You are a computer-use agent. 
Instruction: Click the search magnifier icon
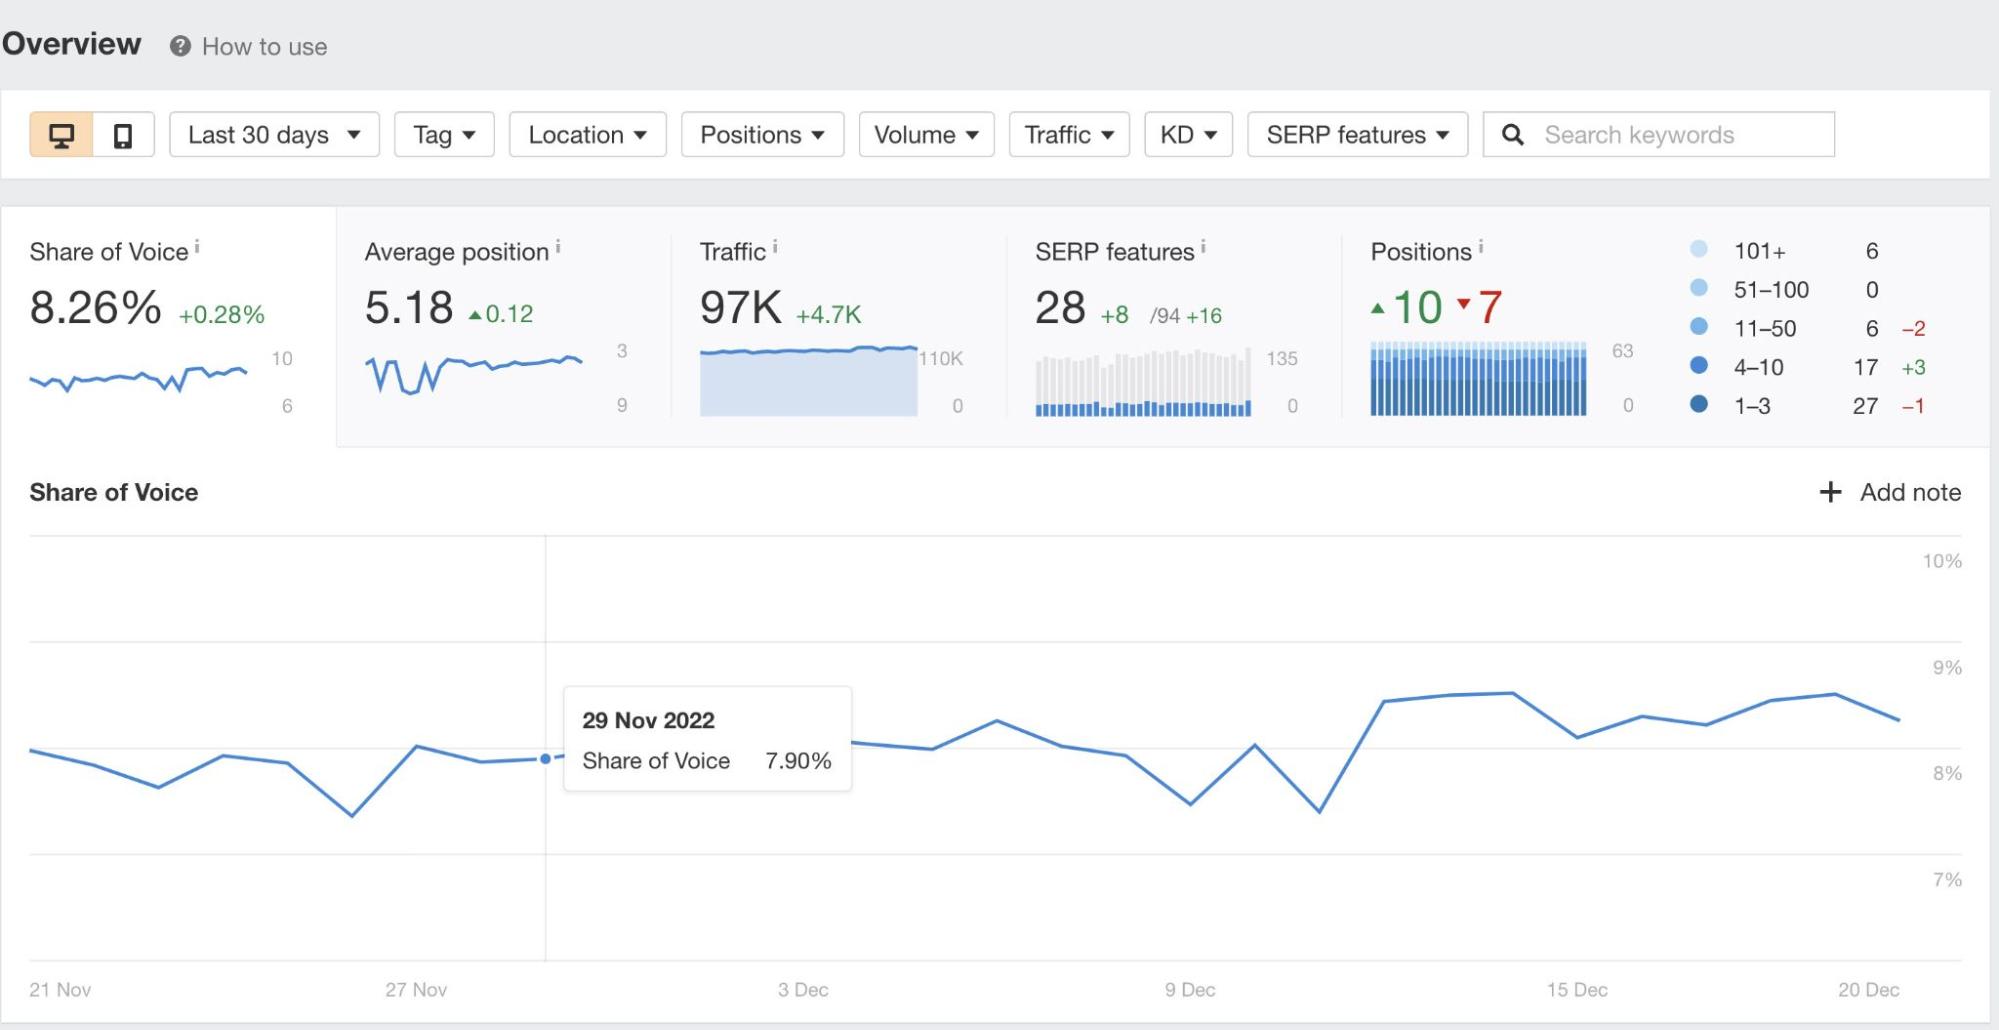coord(1513,134)
